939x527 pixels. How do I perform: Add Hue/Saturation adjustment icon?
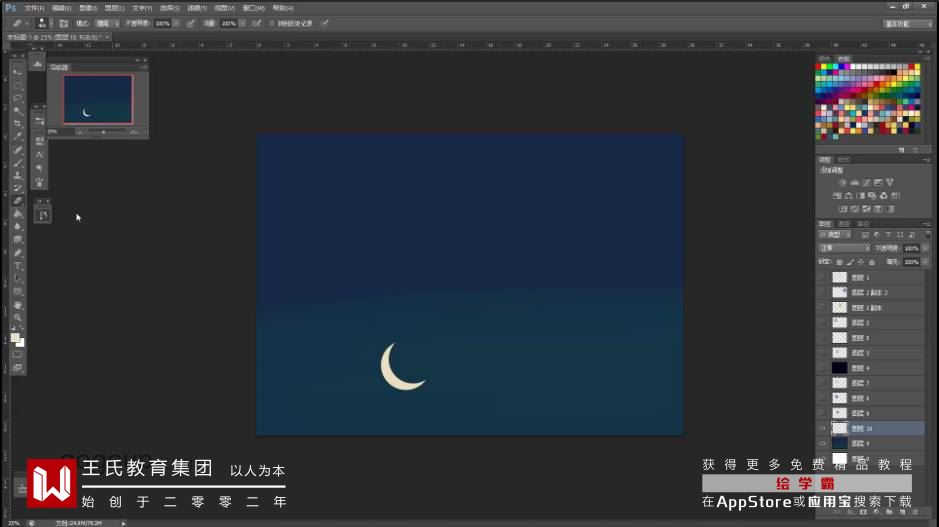[x=837, y=196]
